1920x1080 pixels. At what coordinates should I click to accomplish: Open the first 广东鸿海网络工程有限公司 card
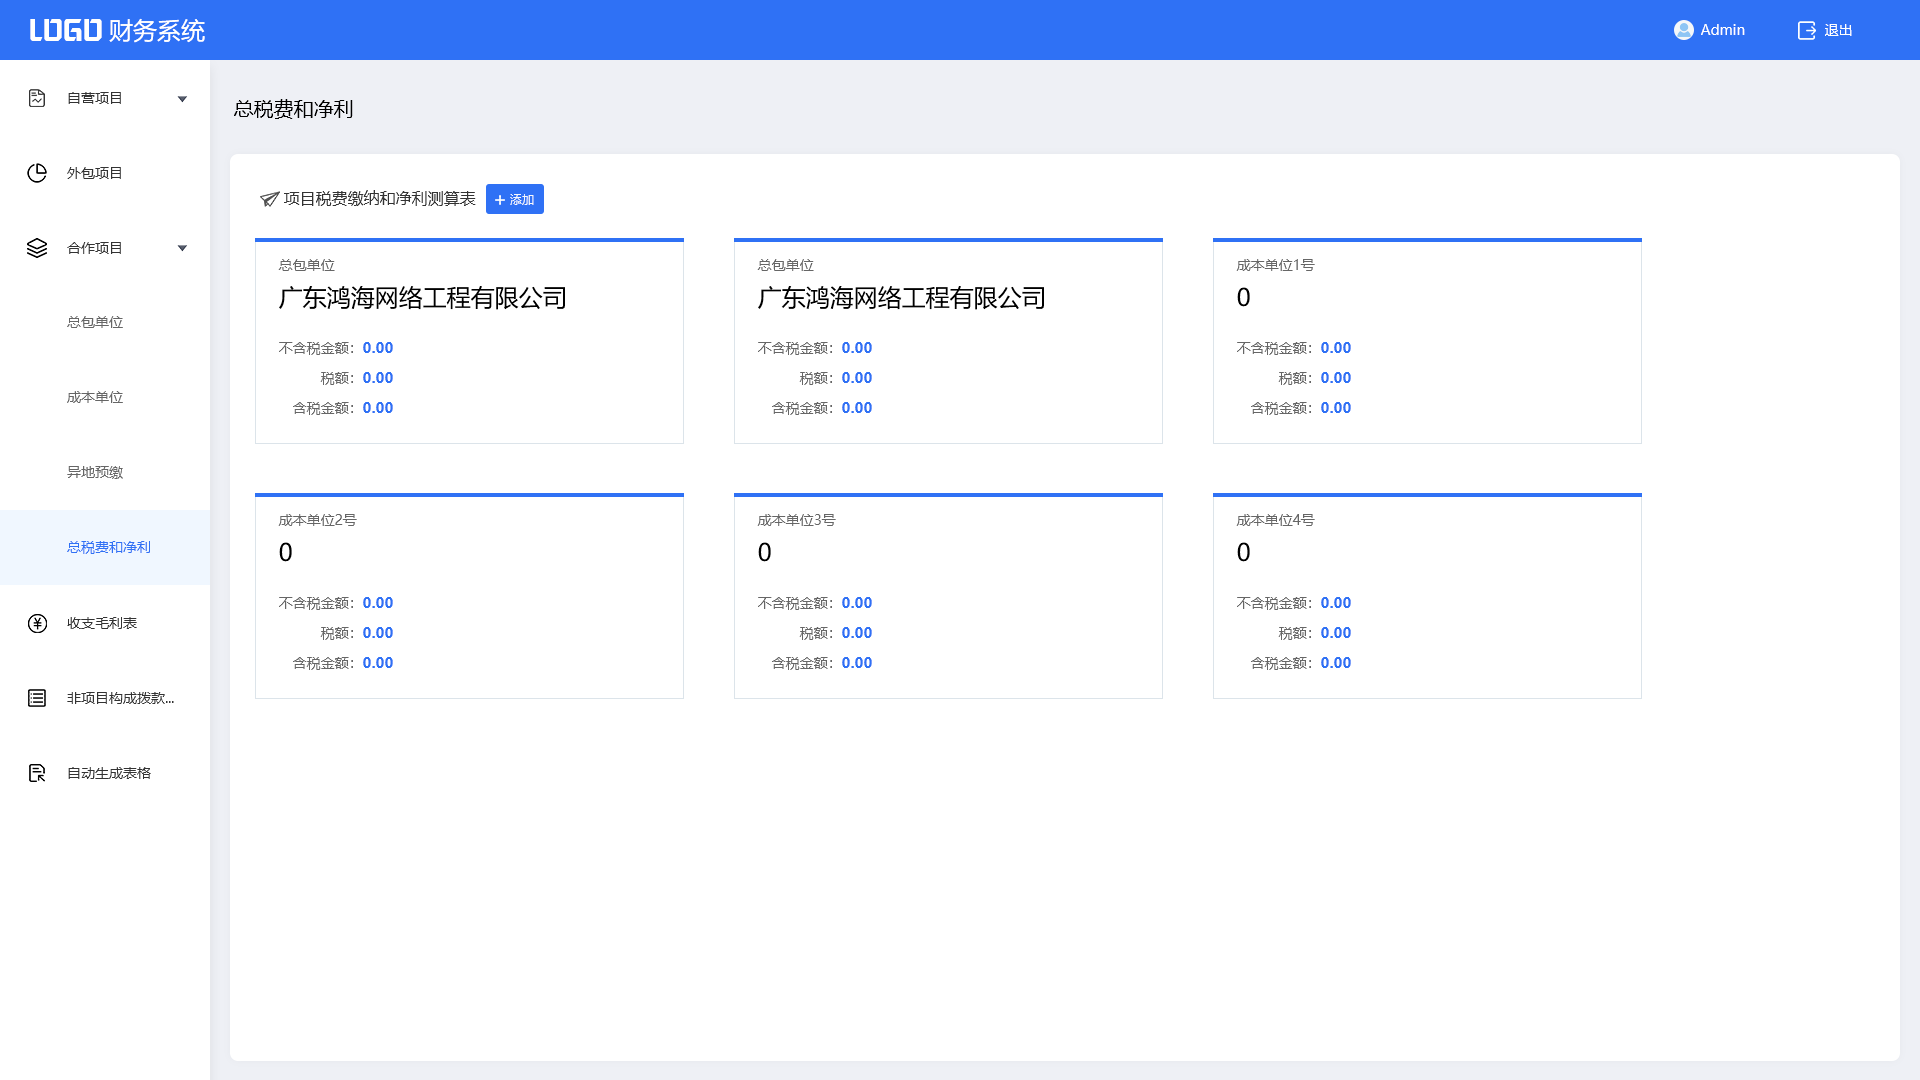coord(469,340)
